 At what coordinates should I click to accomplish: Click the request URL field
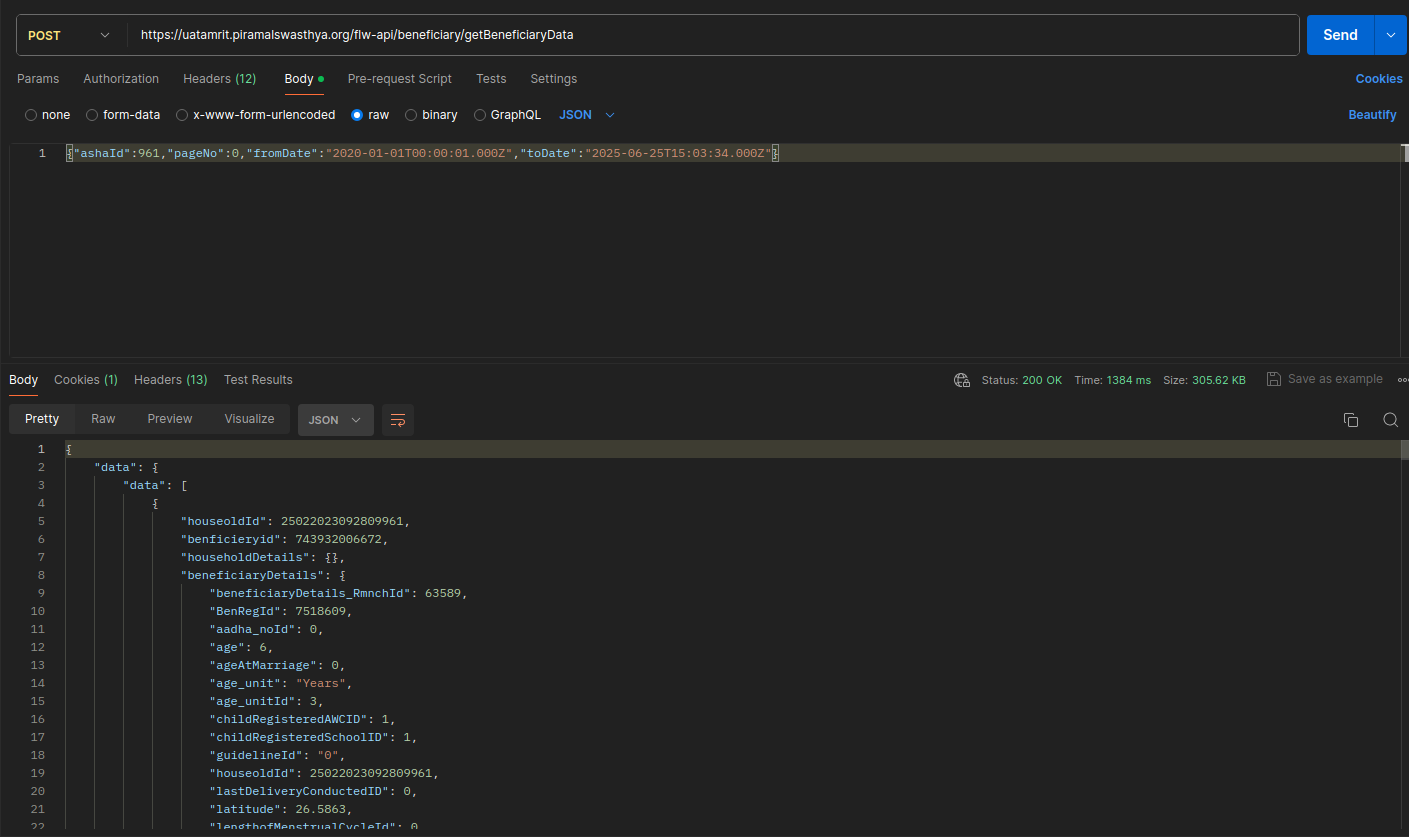(x=713, y=35)
